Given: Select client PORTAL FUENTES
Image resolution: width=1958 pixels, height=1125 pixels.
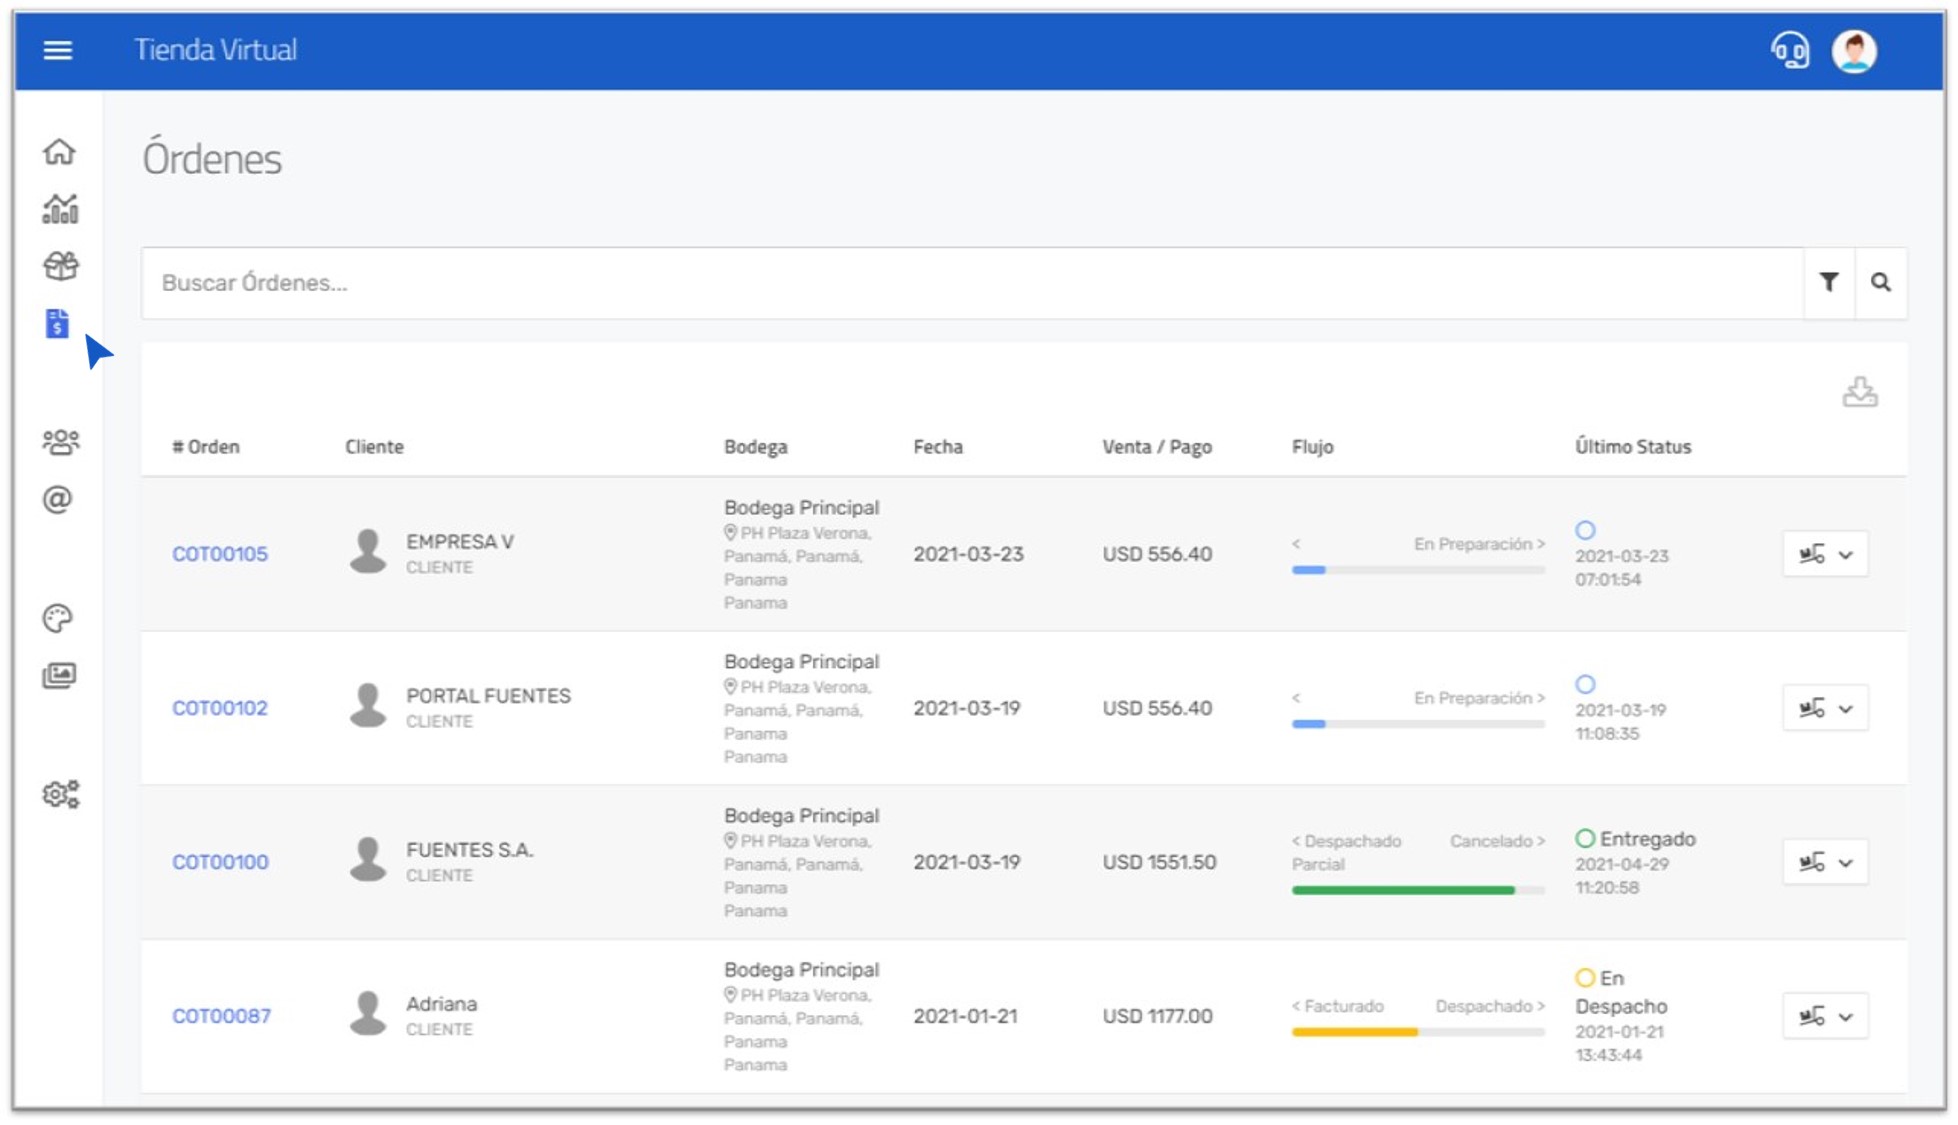Looking at the screenshot, I should (488, 696).
